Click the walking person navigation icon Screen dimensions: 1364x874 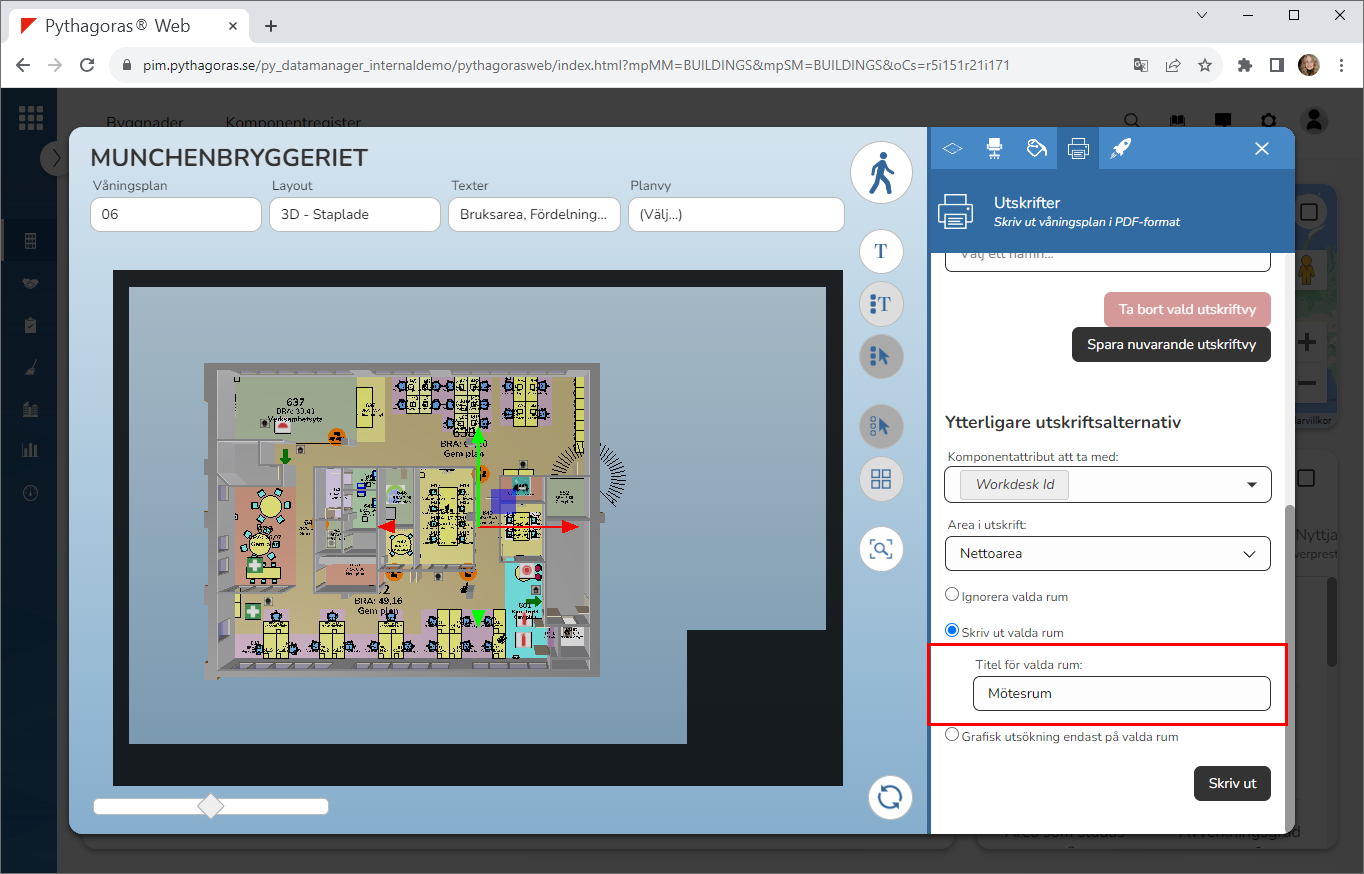[x=881, y=173]
